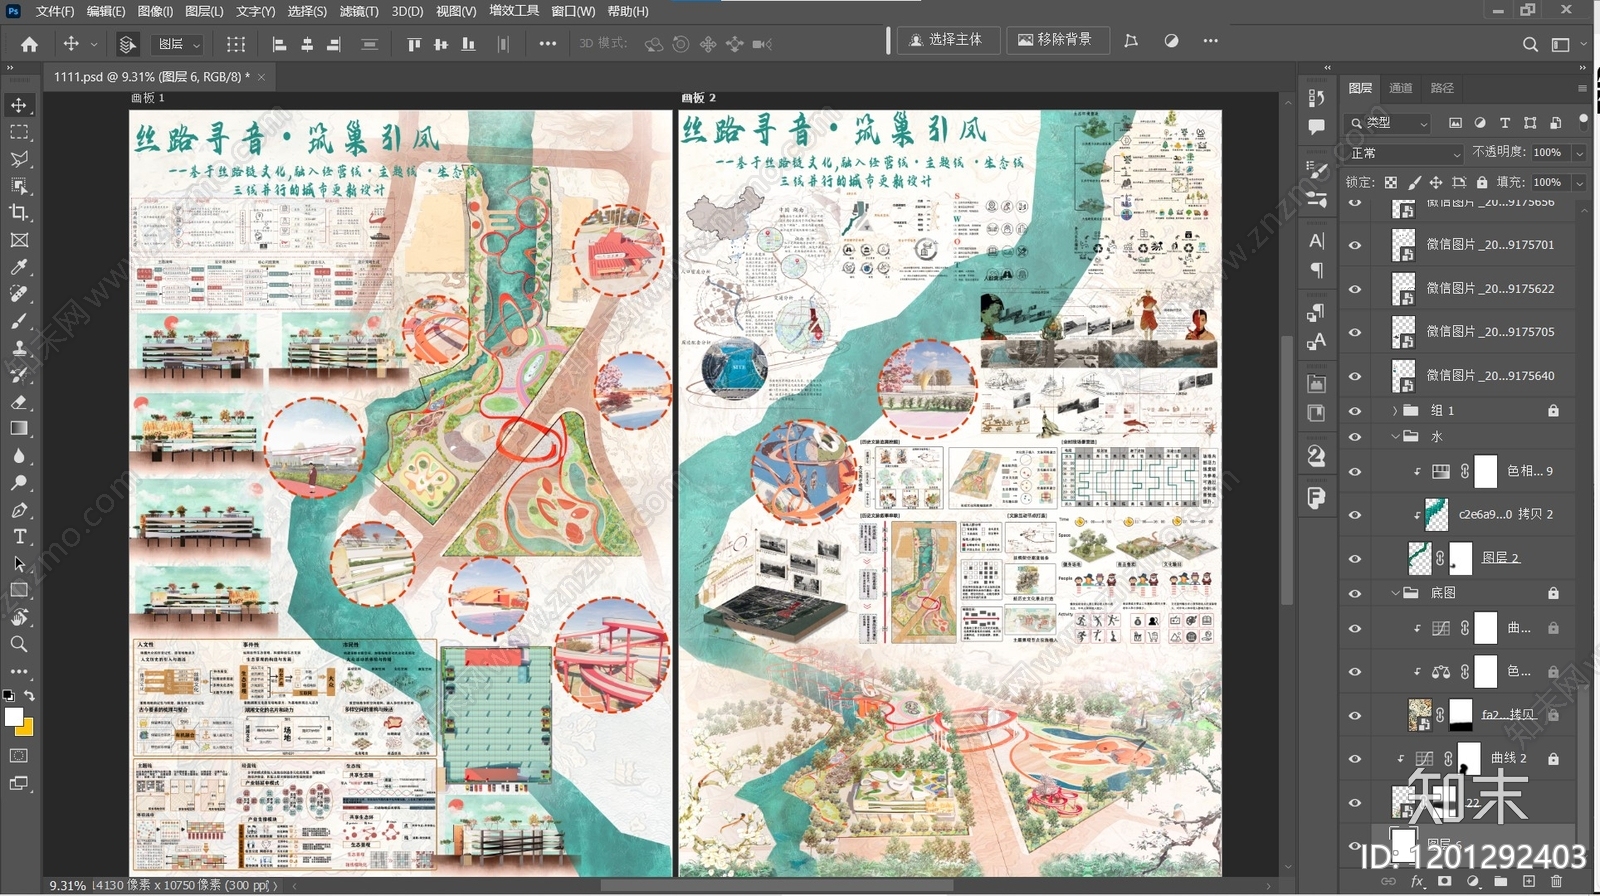Screen dimensions: 1600x896
Task: Expand the 组 1 group
Action: coord(1395,411)
